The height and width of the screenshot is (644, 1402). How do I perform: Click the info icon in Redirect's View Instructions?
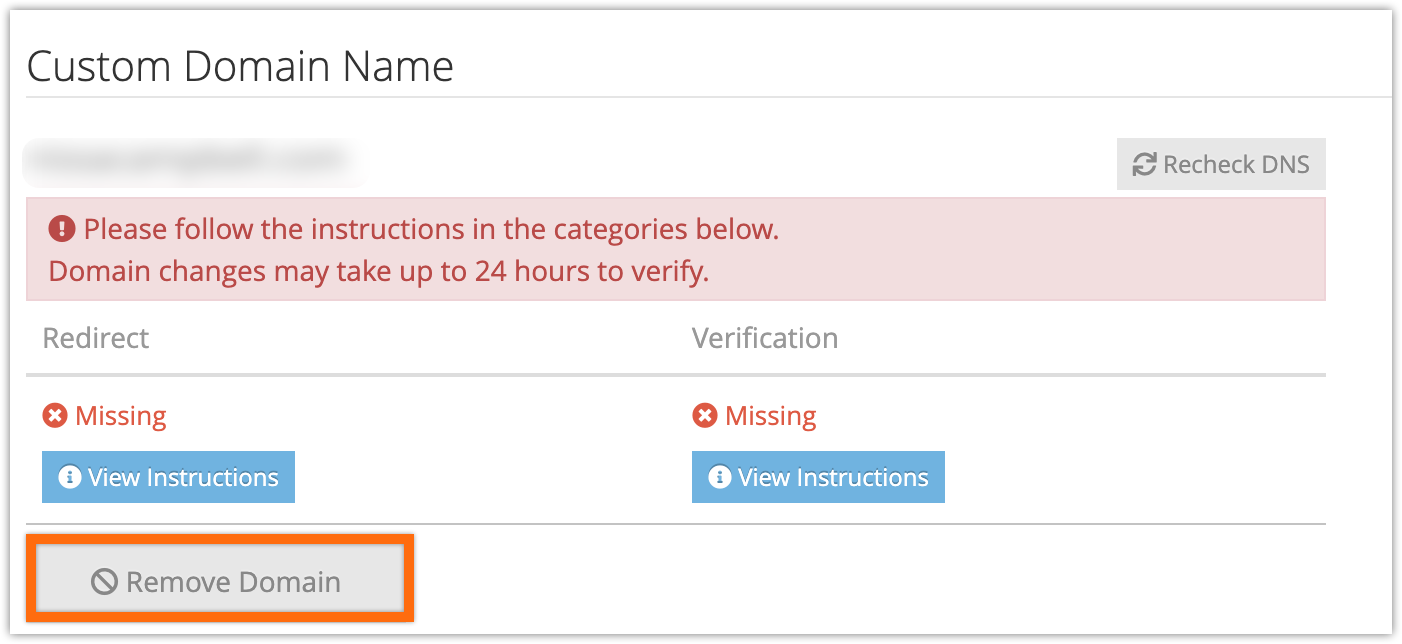tap(69, 477)
